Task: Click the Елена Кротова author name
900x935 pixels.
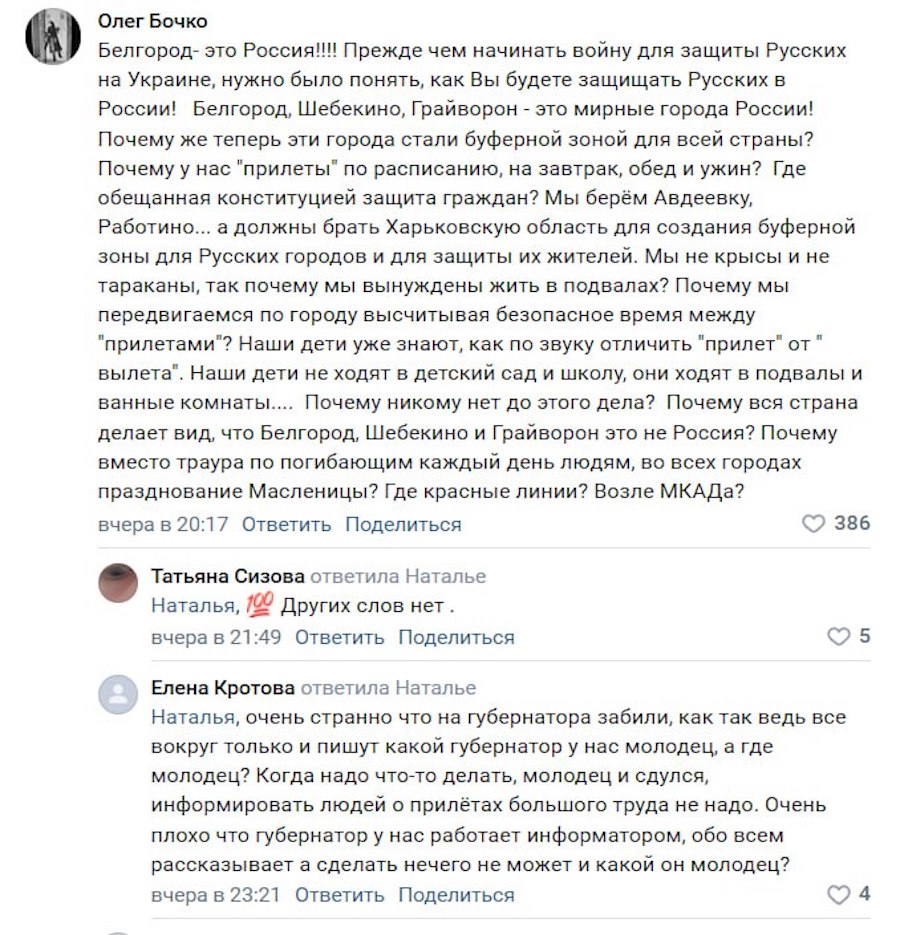Action: (x=223, y=688)
